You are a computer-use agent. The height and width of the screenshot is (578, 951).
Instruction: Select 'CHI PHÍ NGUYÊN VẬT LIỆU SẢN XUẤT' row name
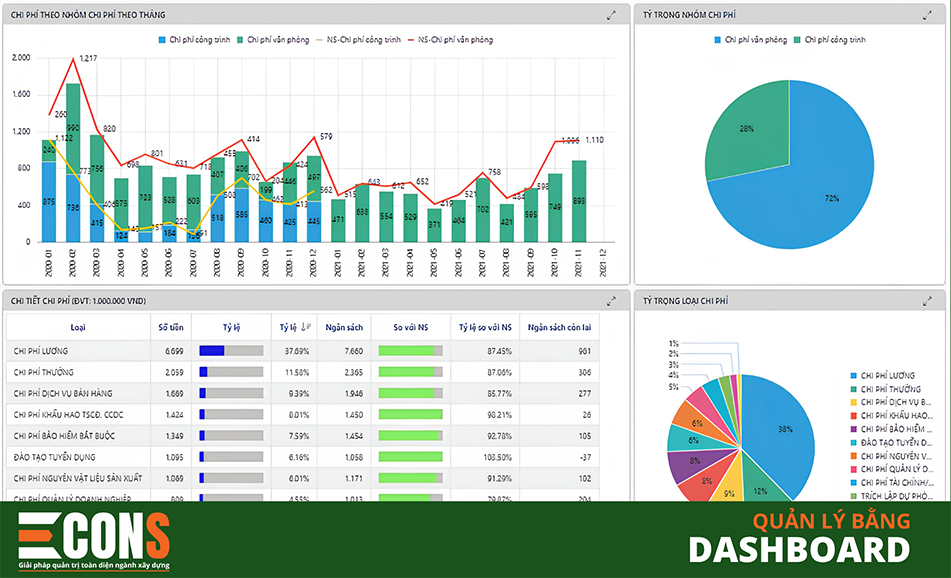[78, 479]
